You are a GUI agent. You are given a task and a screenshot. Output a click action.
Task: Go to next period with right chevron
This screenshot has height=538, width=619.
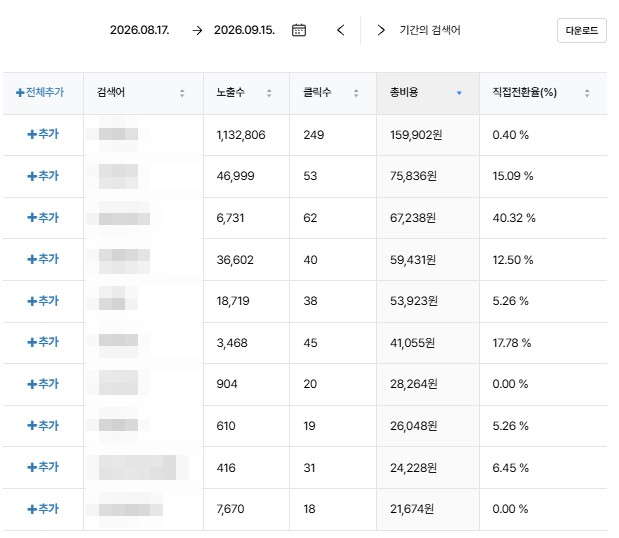(x=381, y=30)
